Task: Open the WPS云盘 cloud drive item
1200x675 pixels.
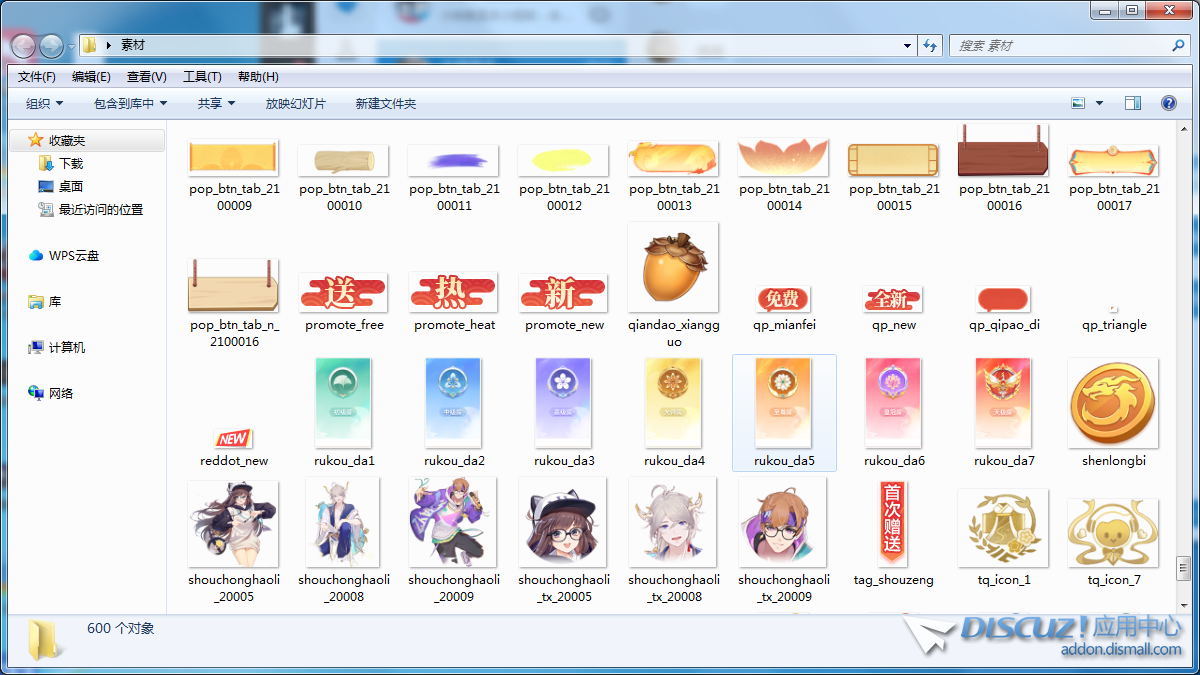Action: point(73,256)
